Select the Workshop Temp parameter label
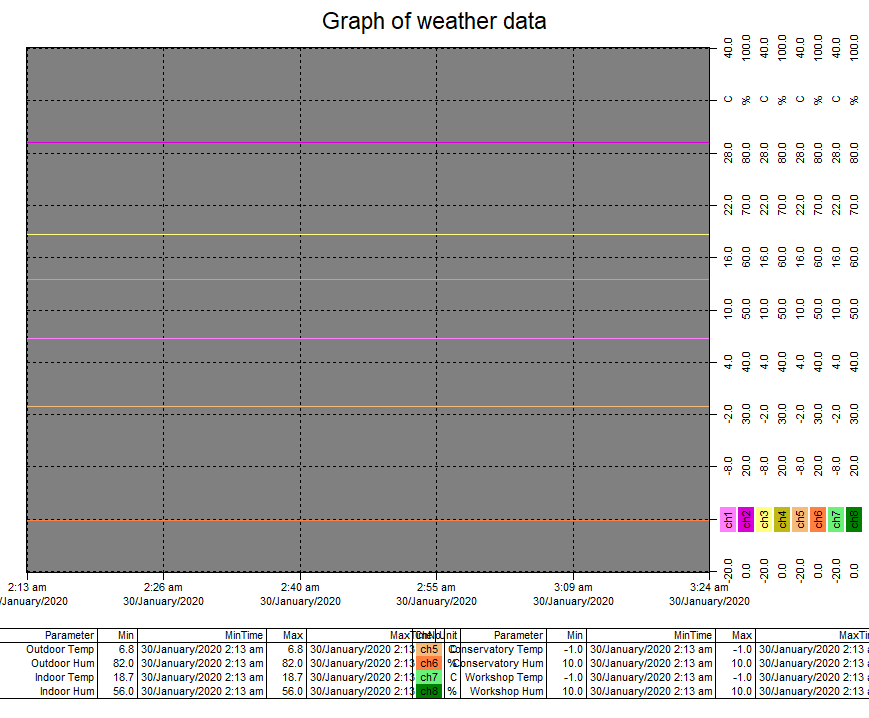869x718 pixels. pos(504,677)
